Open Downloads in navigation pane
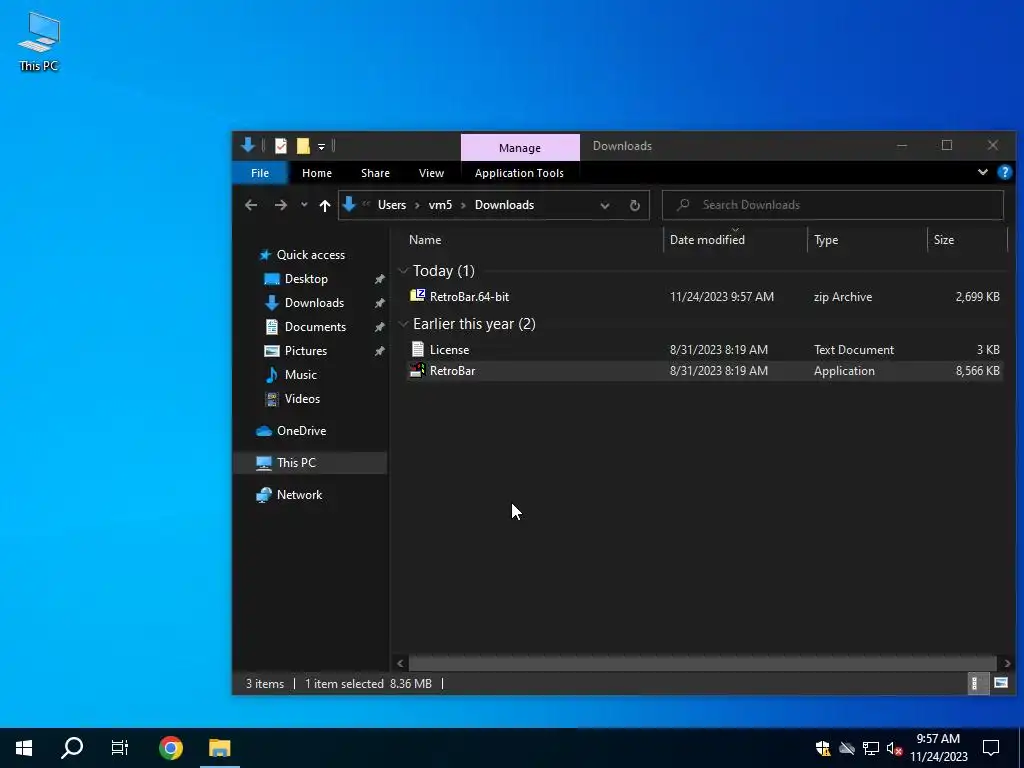 (x=314, y=303)
